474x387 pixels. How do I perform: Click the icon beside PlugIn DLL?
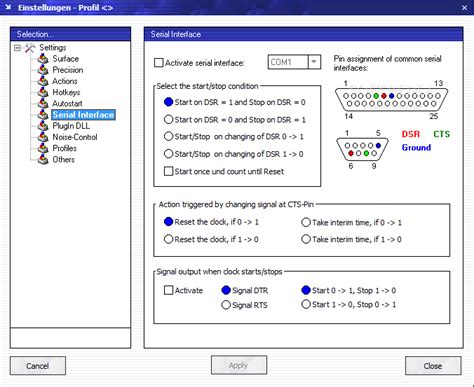(x=43, y=126)
